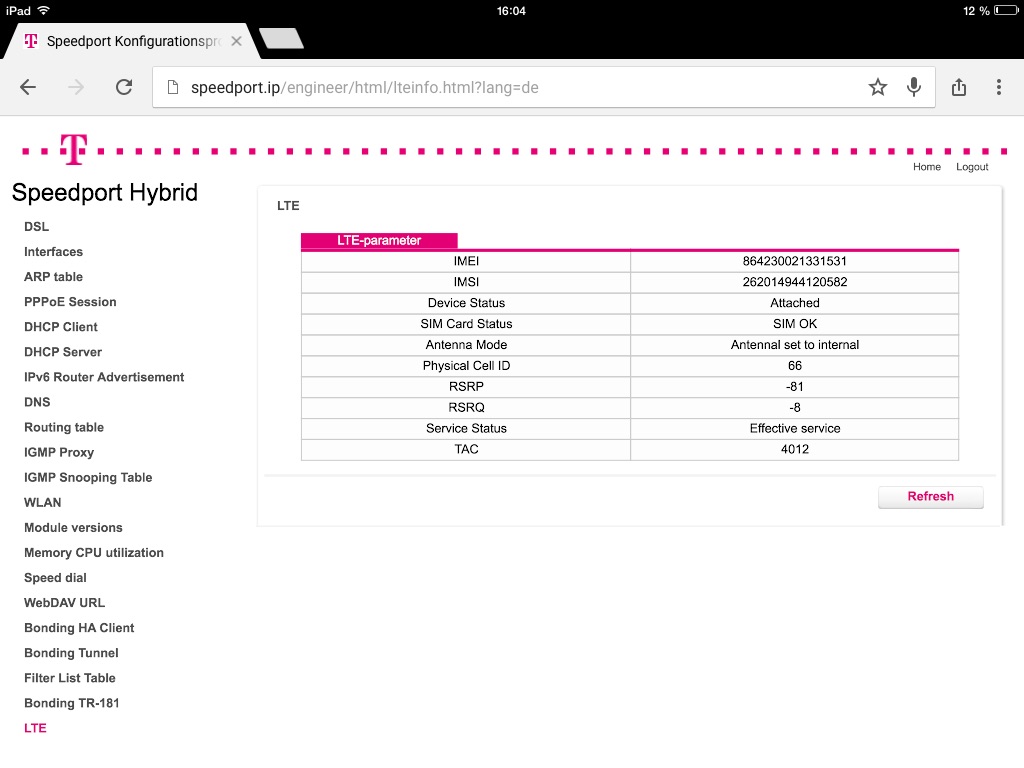
Task: Select the IMSI value 262014944120582
Action: (x=795, y=282)
